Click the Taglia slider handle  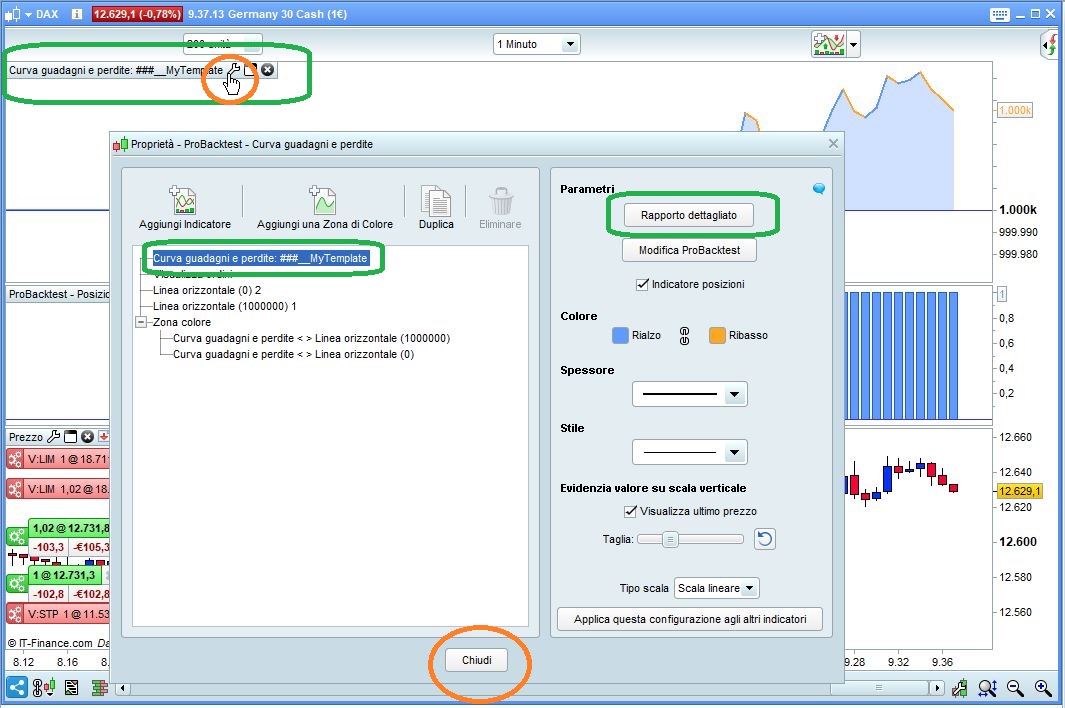coord(670,539)
